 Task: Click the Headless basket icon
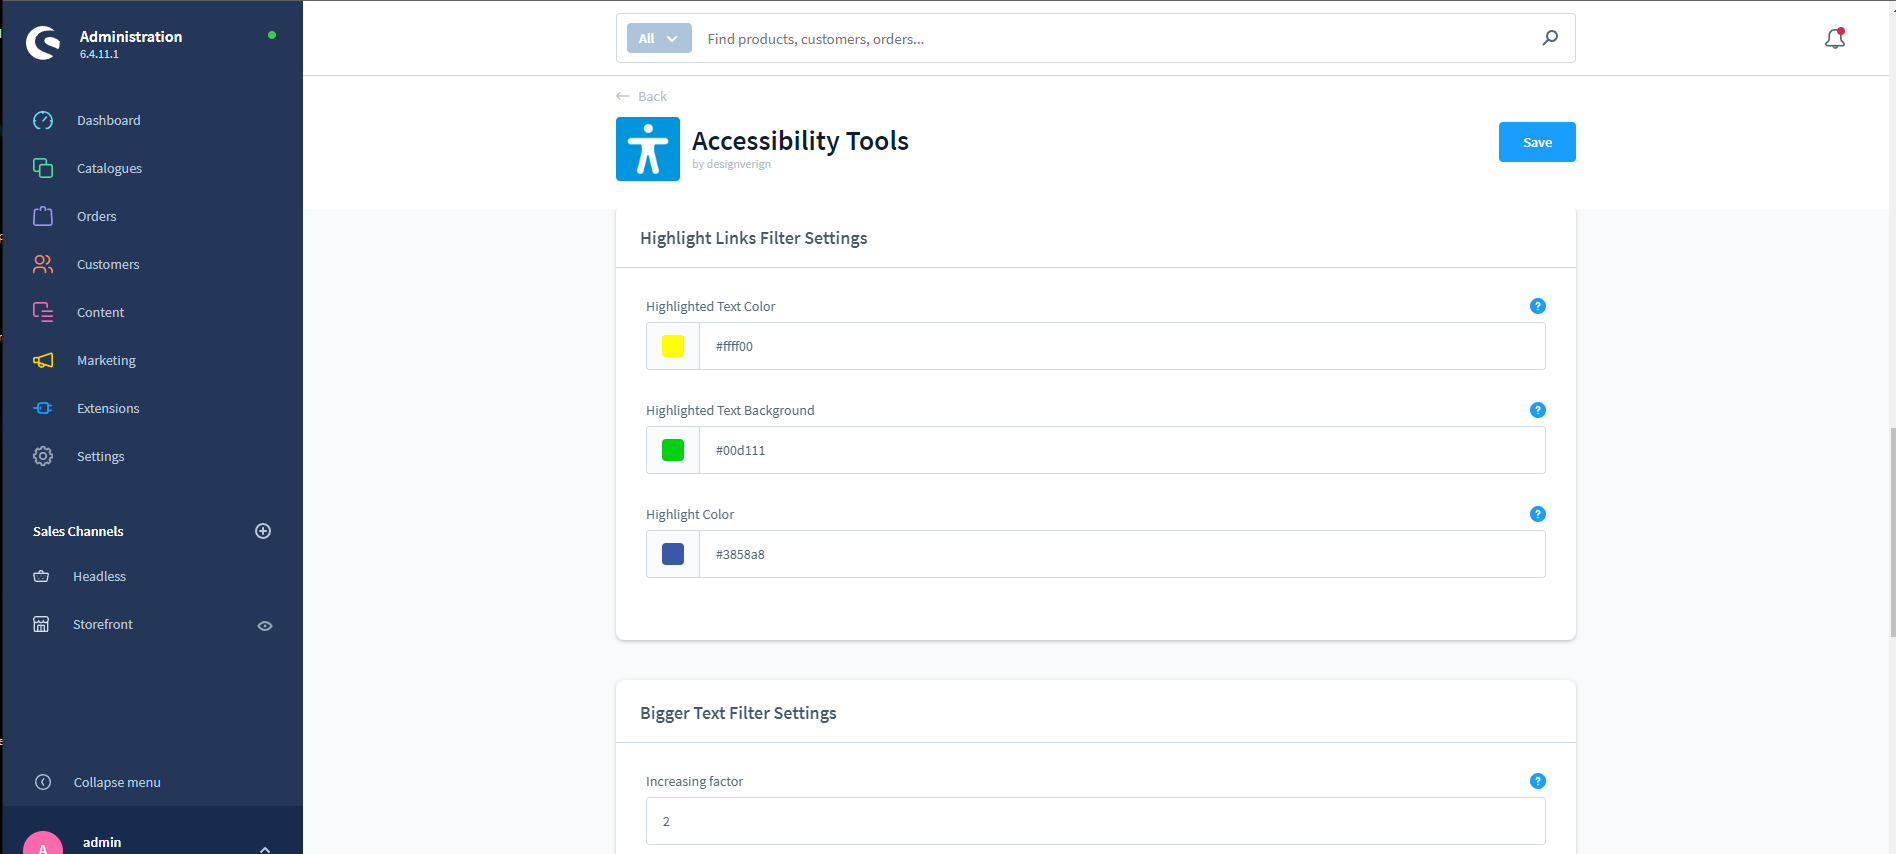(41, 576)
